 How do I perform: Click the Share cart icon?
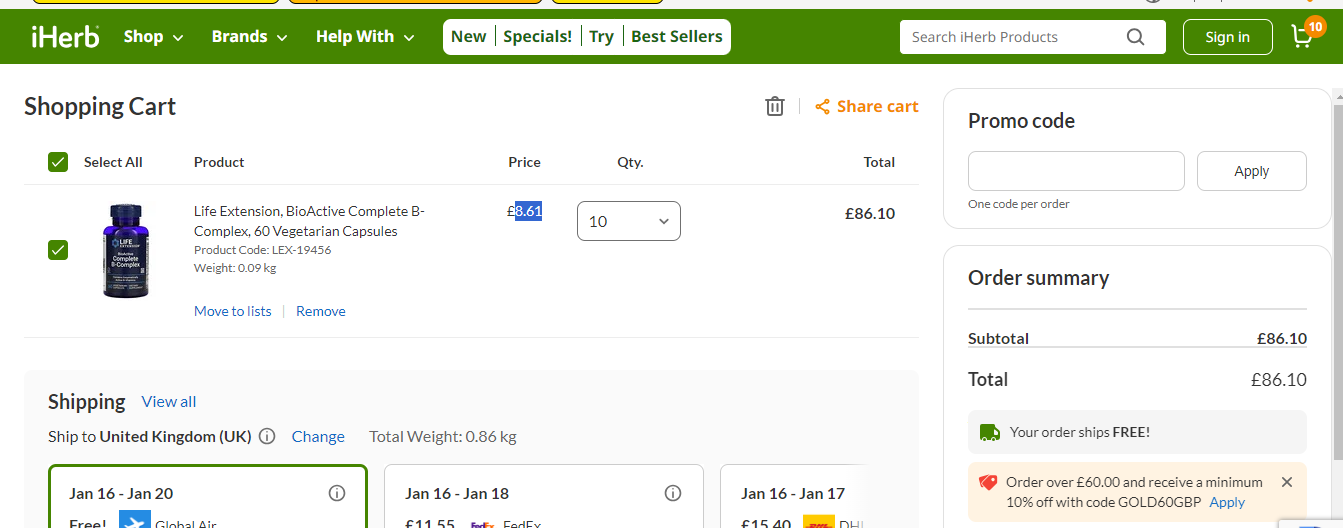pyautogui.click(x=822, y=107)
